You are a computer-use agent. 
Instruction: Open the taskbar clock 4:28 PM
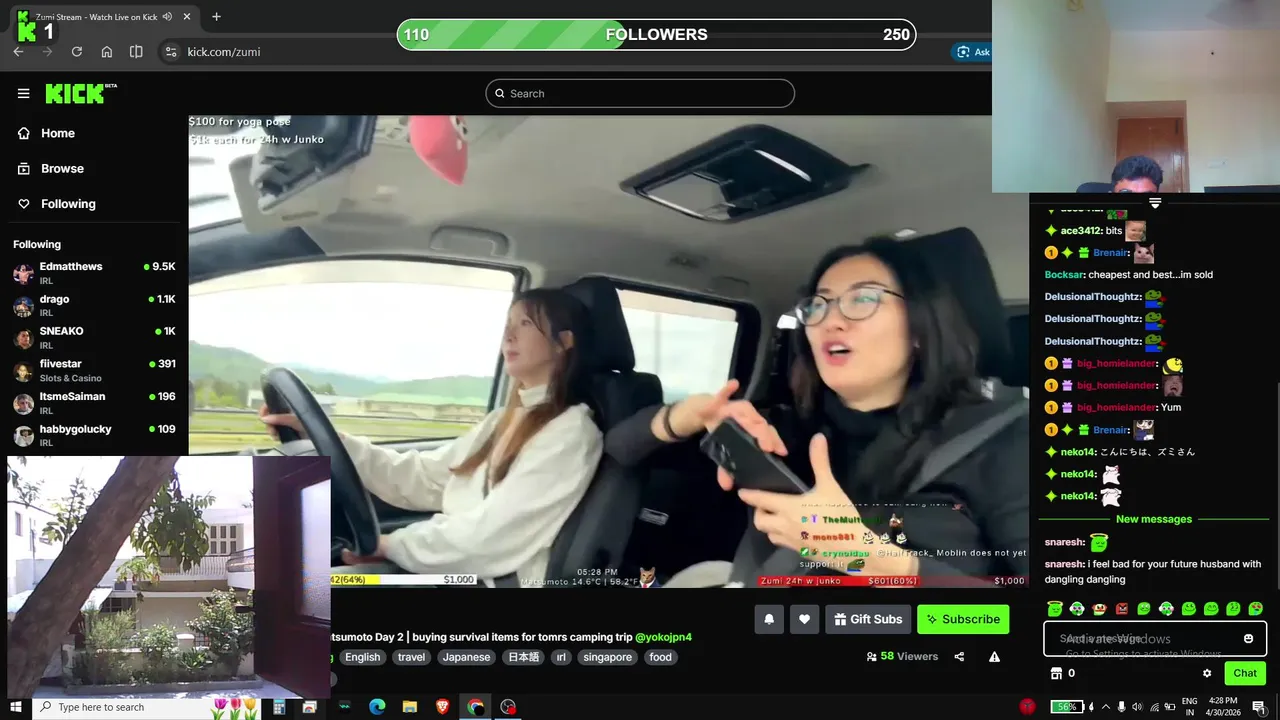tap(1223, 707)
